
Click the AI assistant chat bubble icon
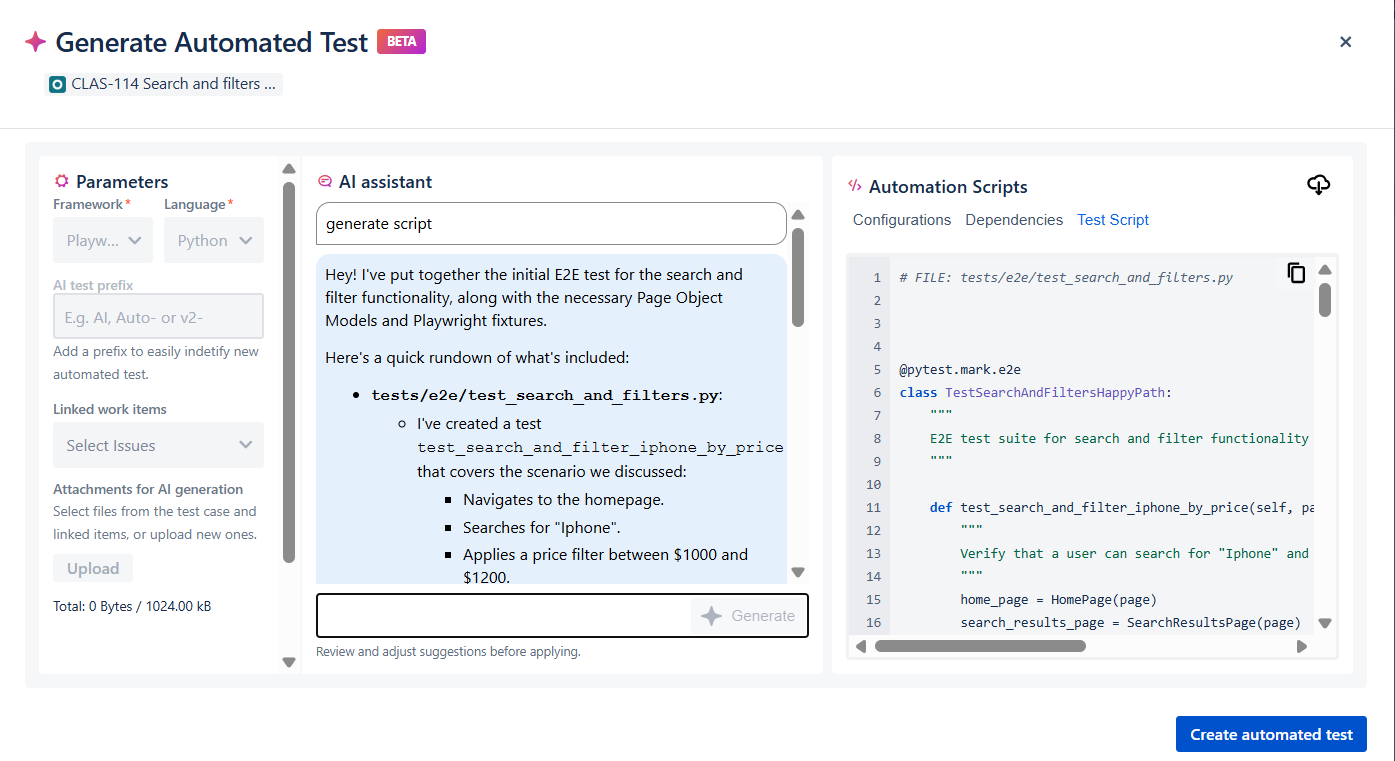tap(325, 181)
